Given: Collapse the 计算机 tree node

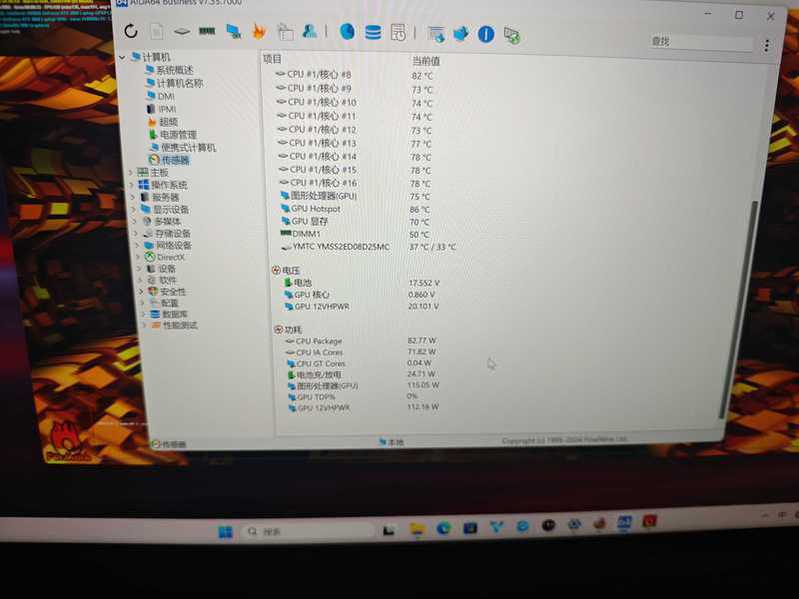Looking at the screenshot, I should pos(122,57).
